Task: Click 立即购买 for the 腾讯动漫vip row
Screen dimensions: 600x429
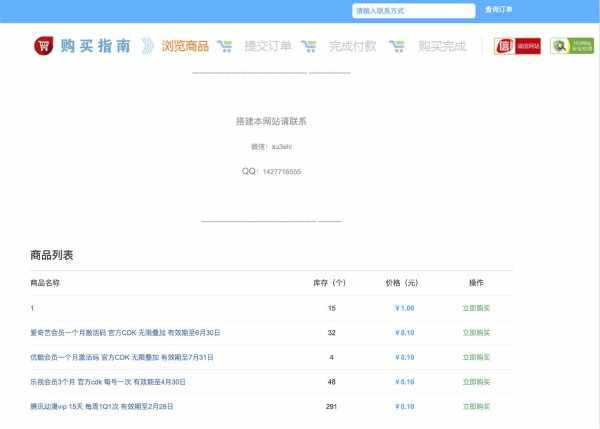Action: tap(476, 406)
